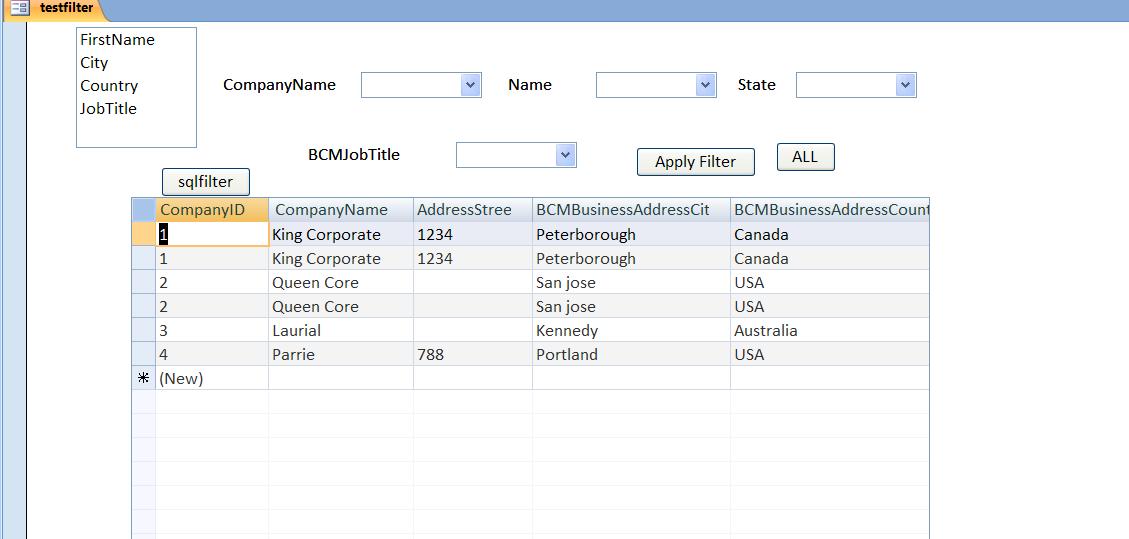The height and width of the screenshot is (539, 1129).
Task: Choose Country in the list box
Action: (x=109, y=86)
